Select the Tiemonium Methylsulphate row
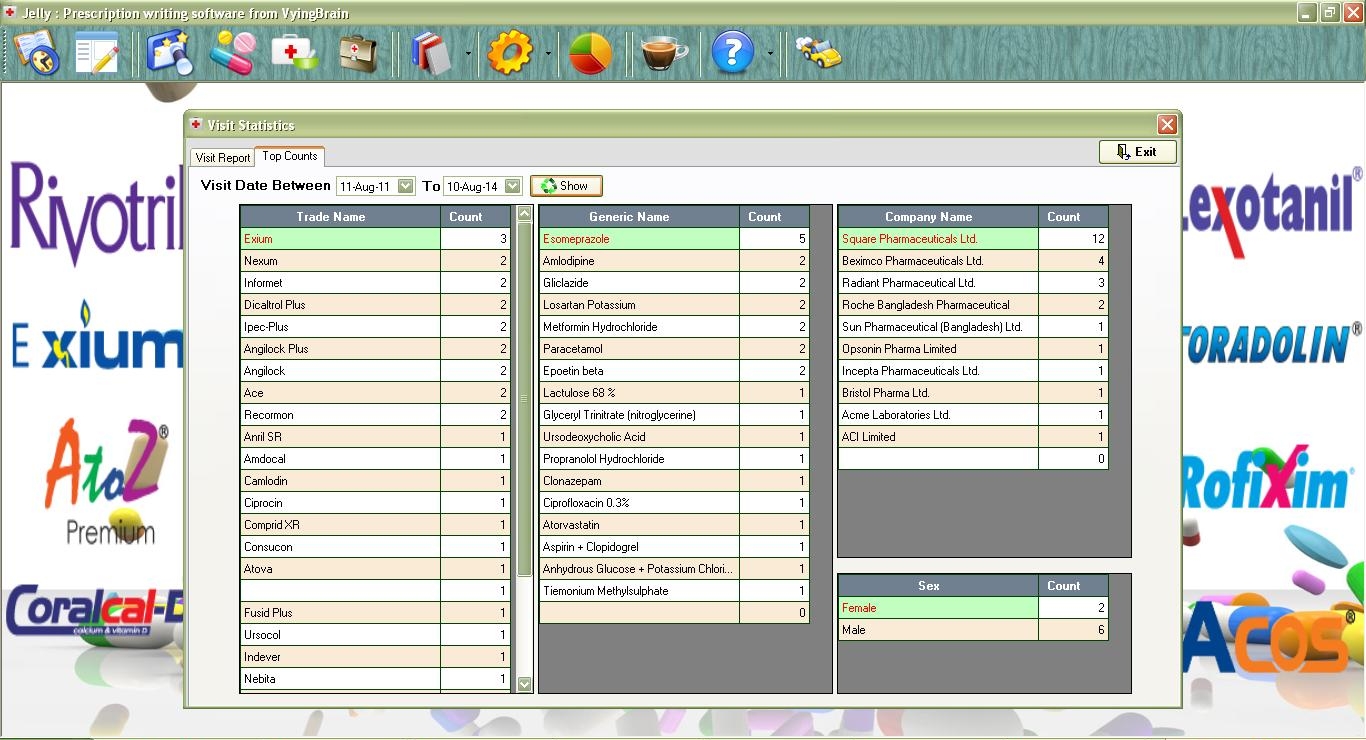The height and width of the screenshot is (740, 1366). pyautogui.click(x=674, y=591)
